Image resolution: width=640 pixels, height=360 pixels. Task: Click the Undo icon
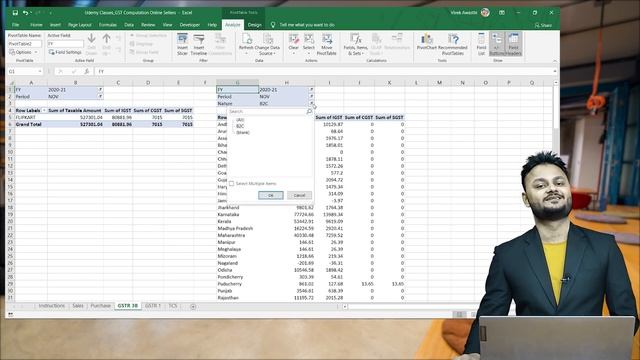pos(26,13)
